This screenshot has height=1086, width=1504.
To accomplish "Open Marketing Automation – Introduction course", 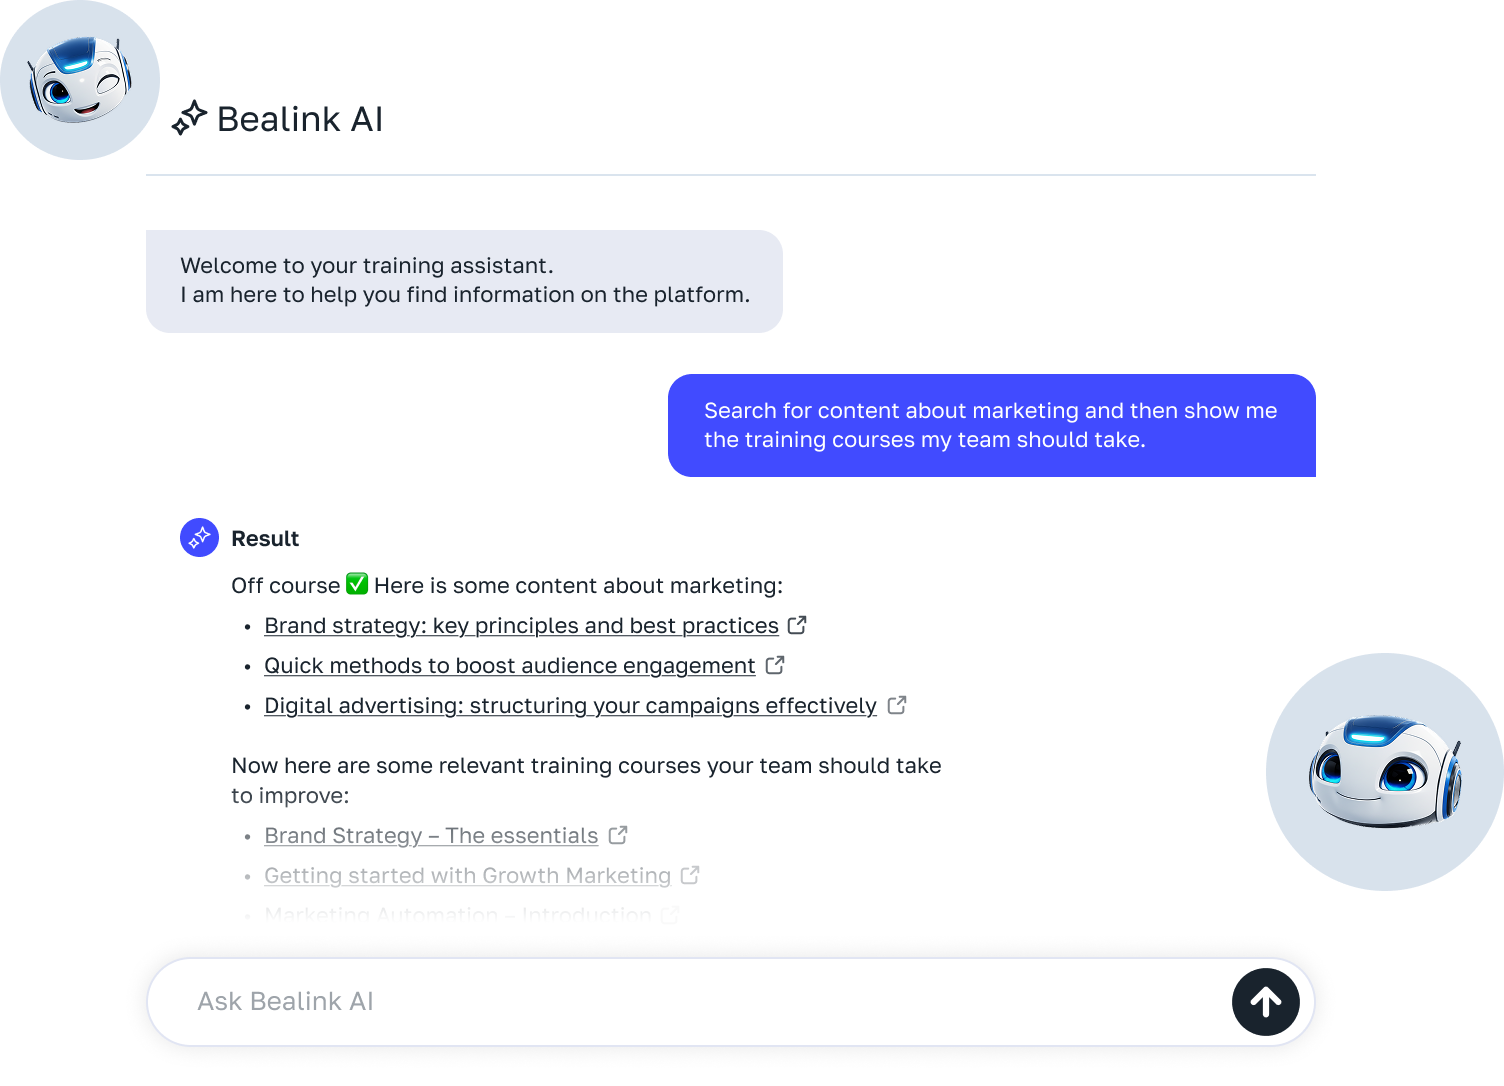I will pos(457,914).
